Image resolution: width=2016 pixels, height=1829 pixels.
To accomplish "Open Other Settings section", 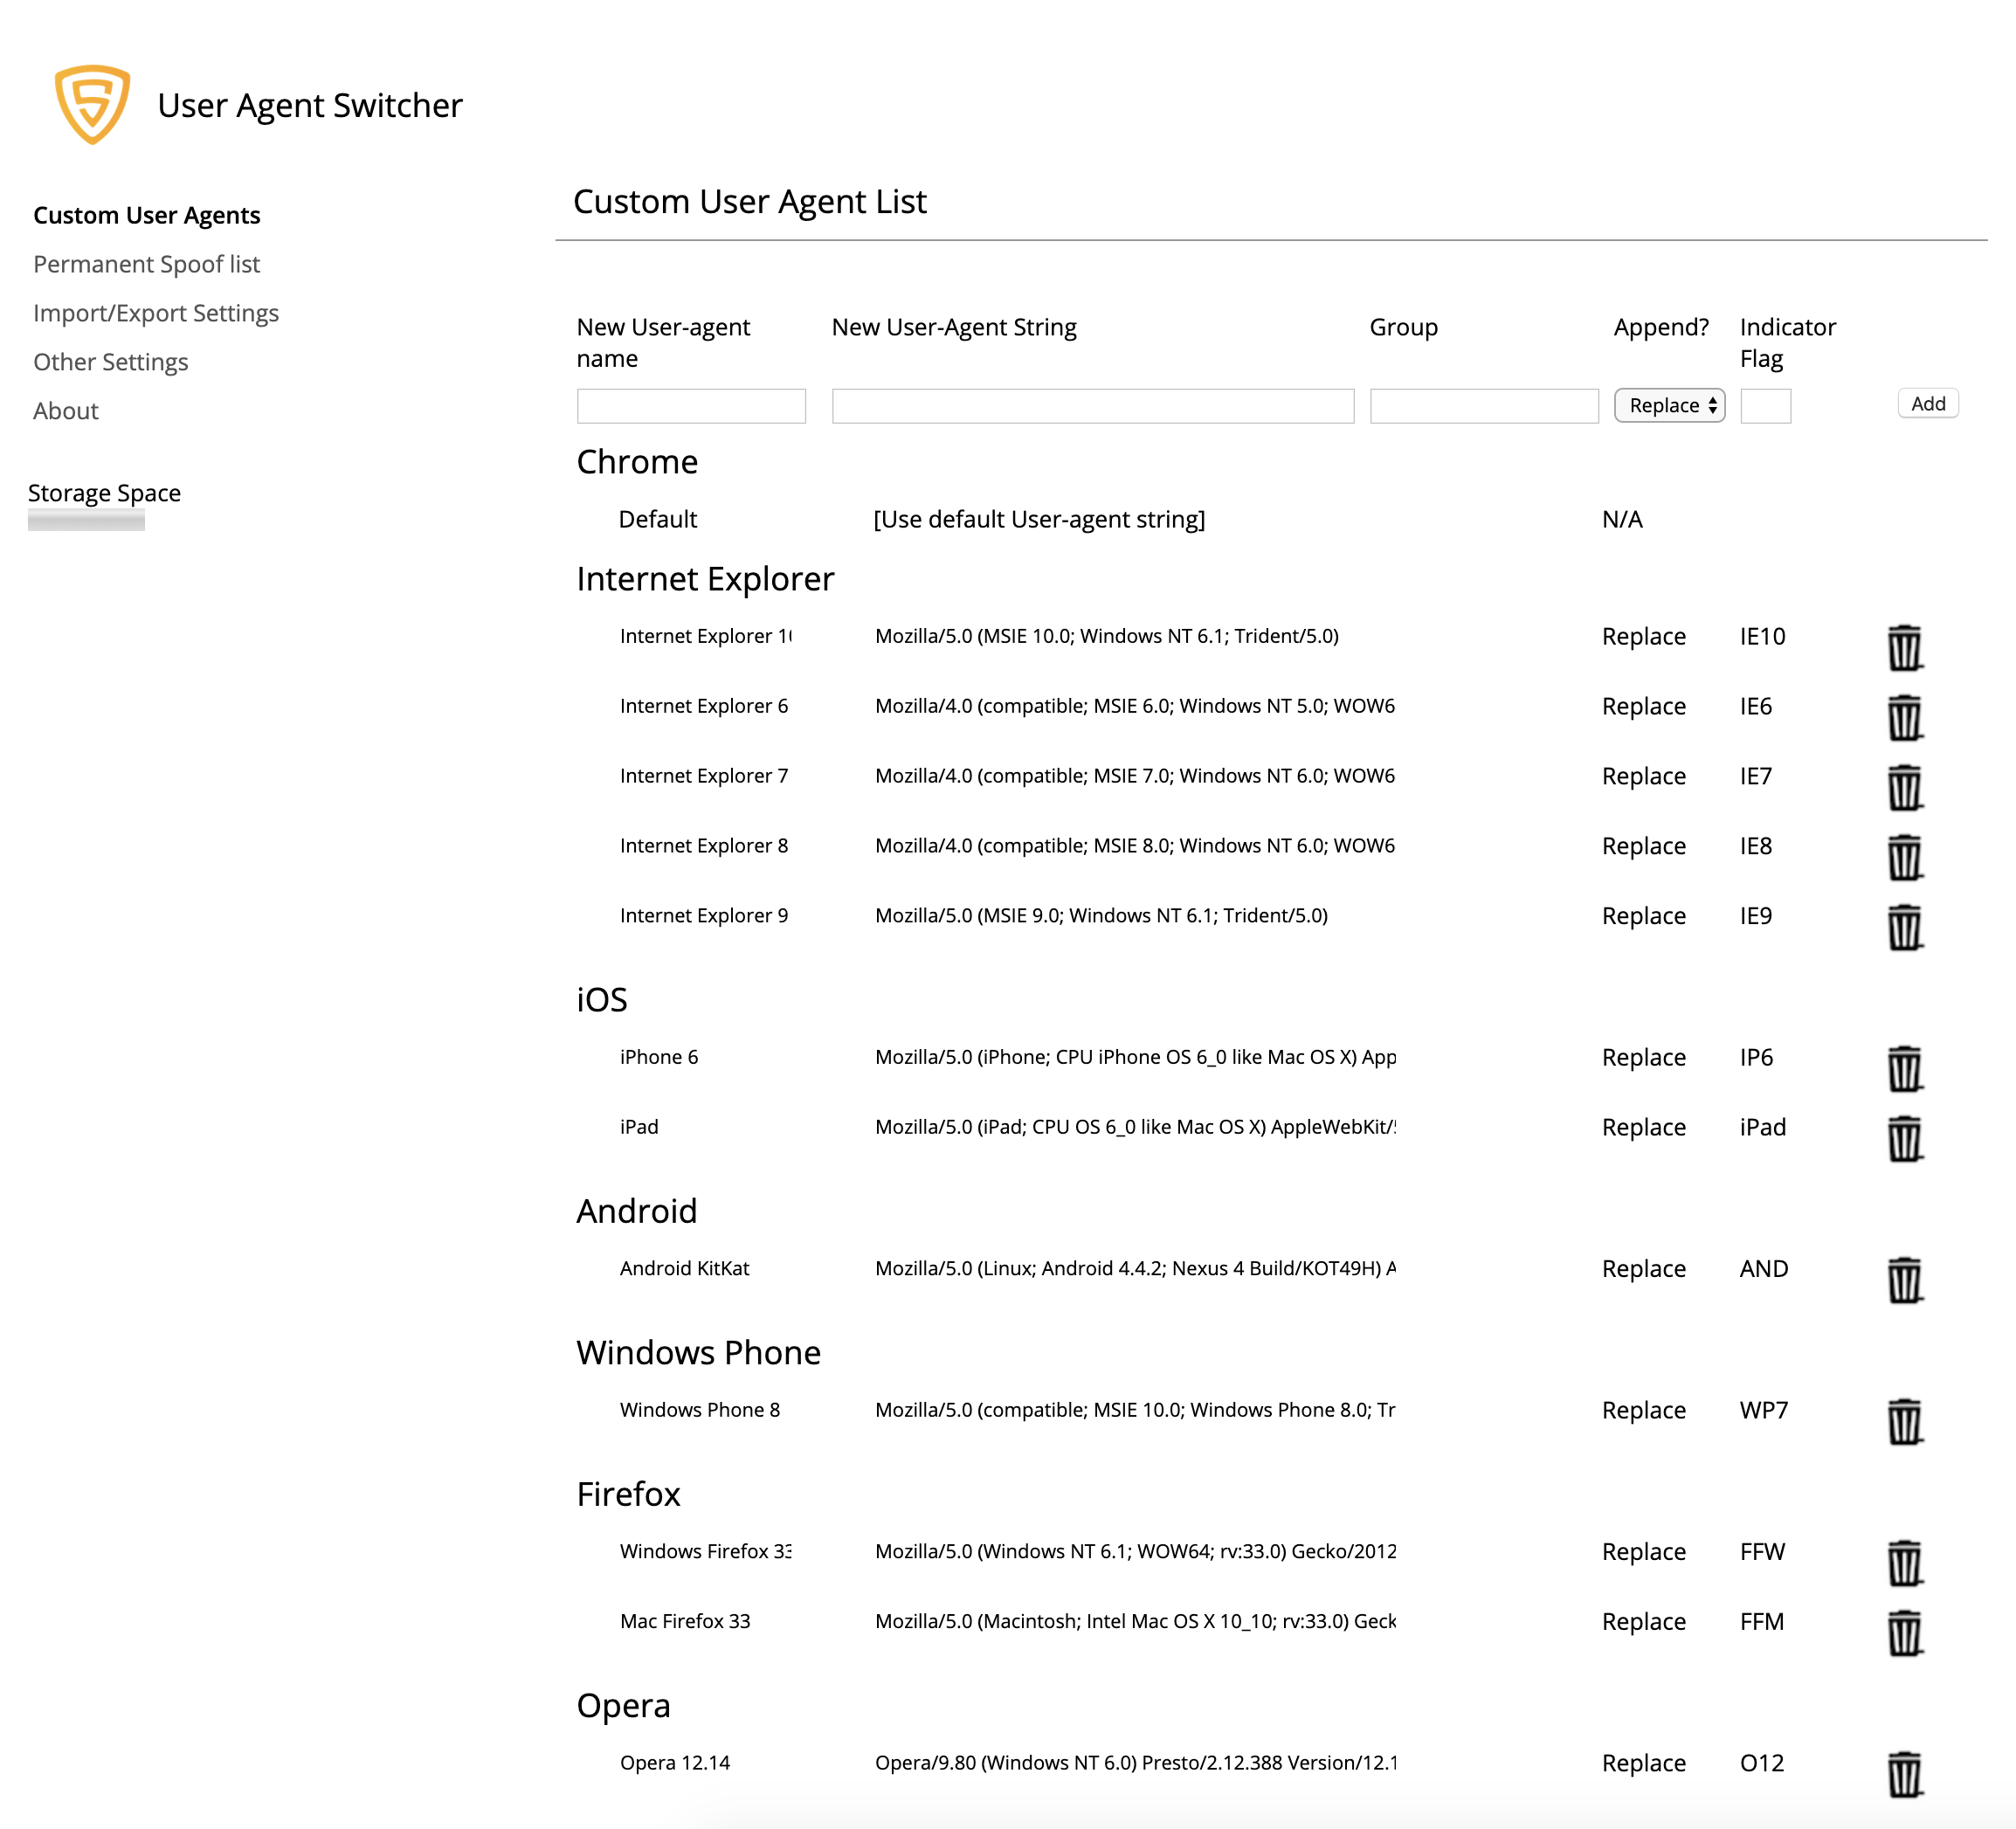I will pyautogui.click(x=110, y=362).
